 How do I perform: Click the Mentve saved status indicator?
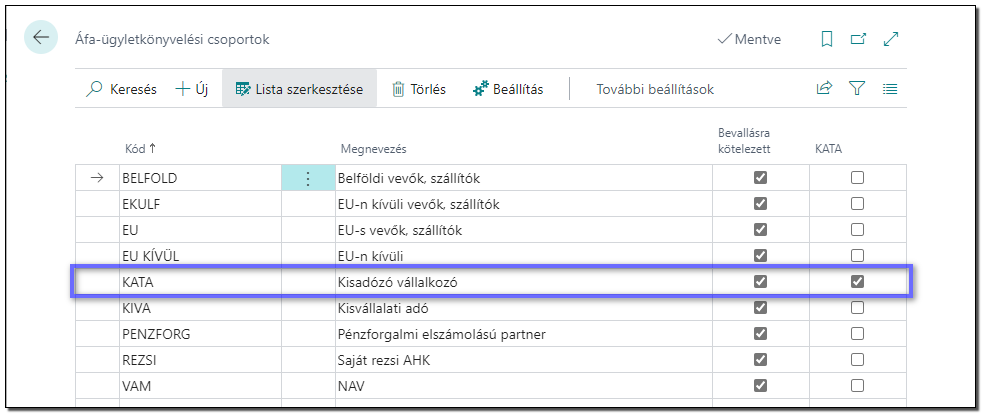[749, 39]
